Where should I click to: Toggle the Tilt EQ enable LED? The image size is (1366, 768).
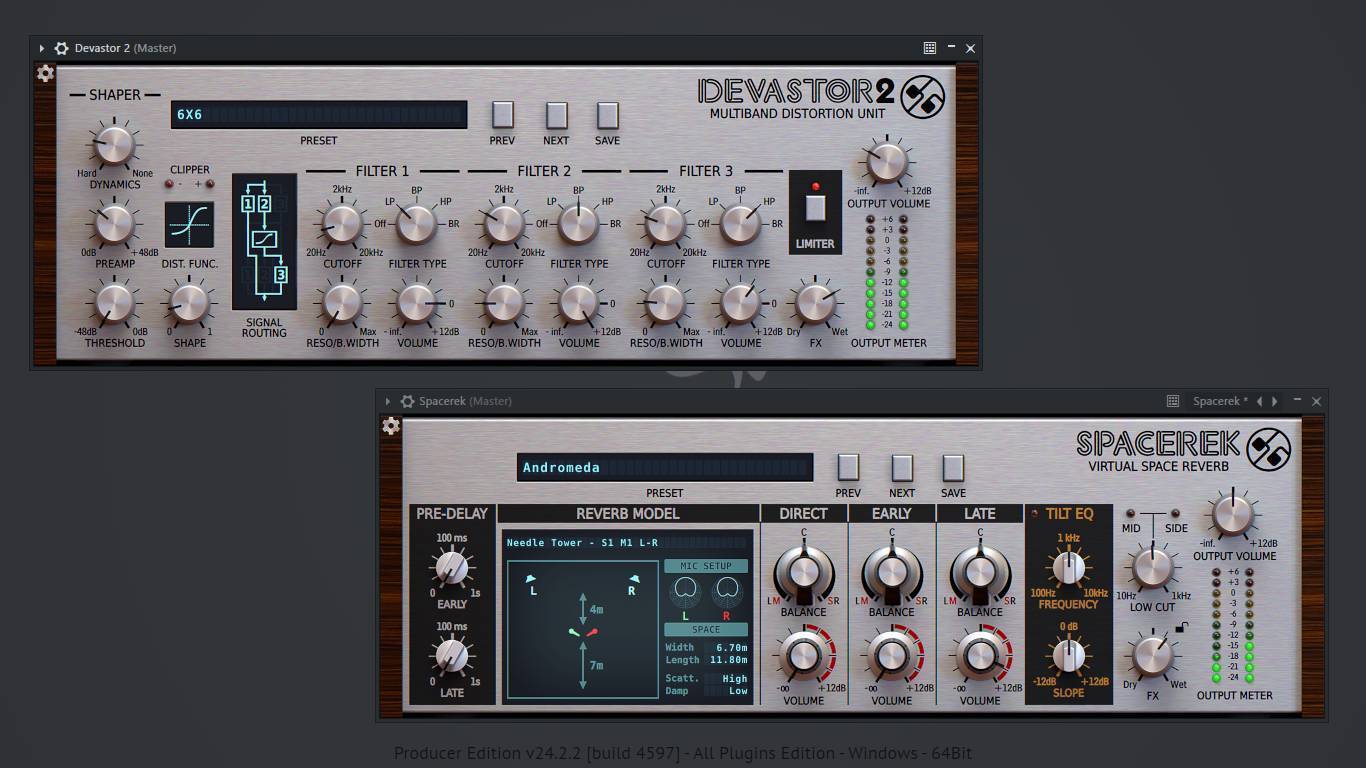tap(1036, 514)
